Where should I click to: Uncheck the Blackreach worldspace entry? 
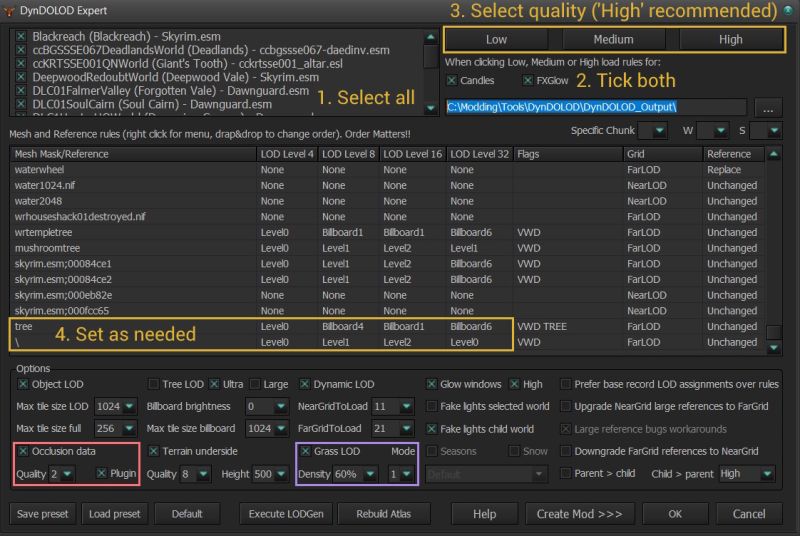(x=20, y=36)
